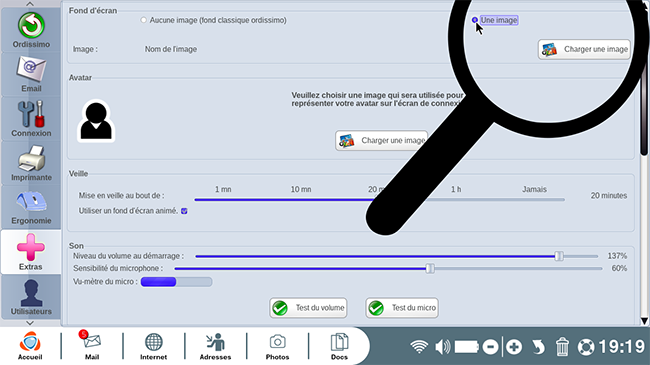Open the Imprimante printer settings
Screen dimensions: 650x365
point(31,163)
